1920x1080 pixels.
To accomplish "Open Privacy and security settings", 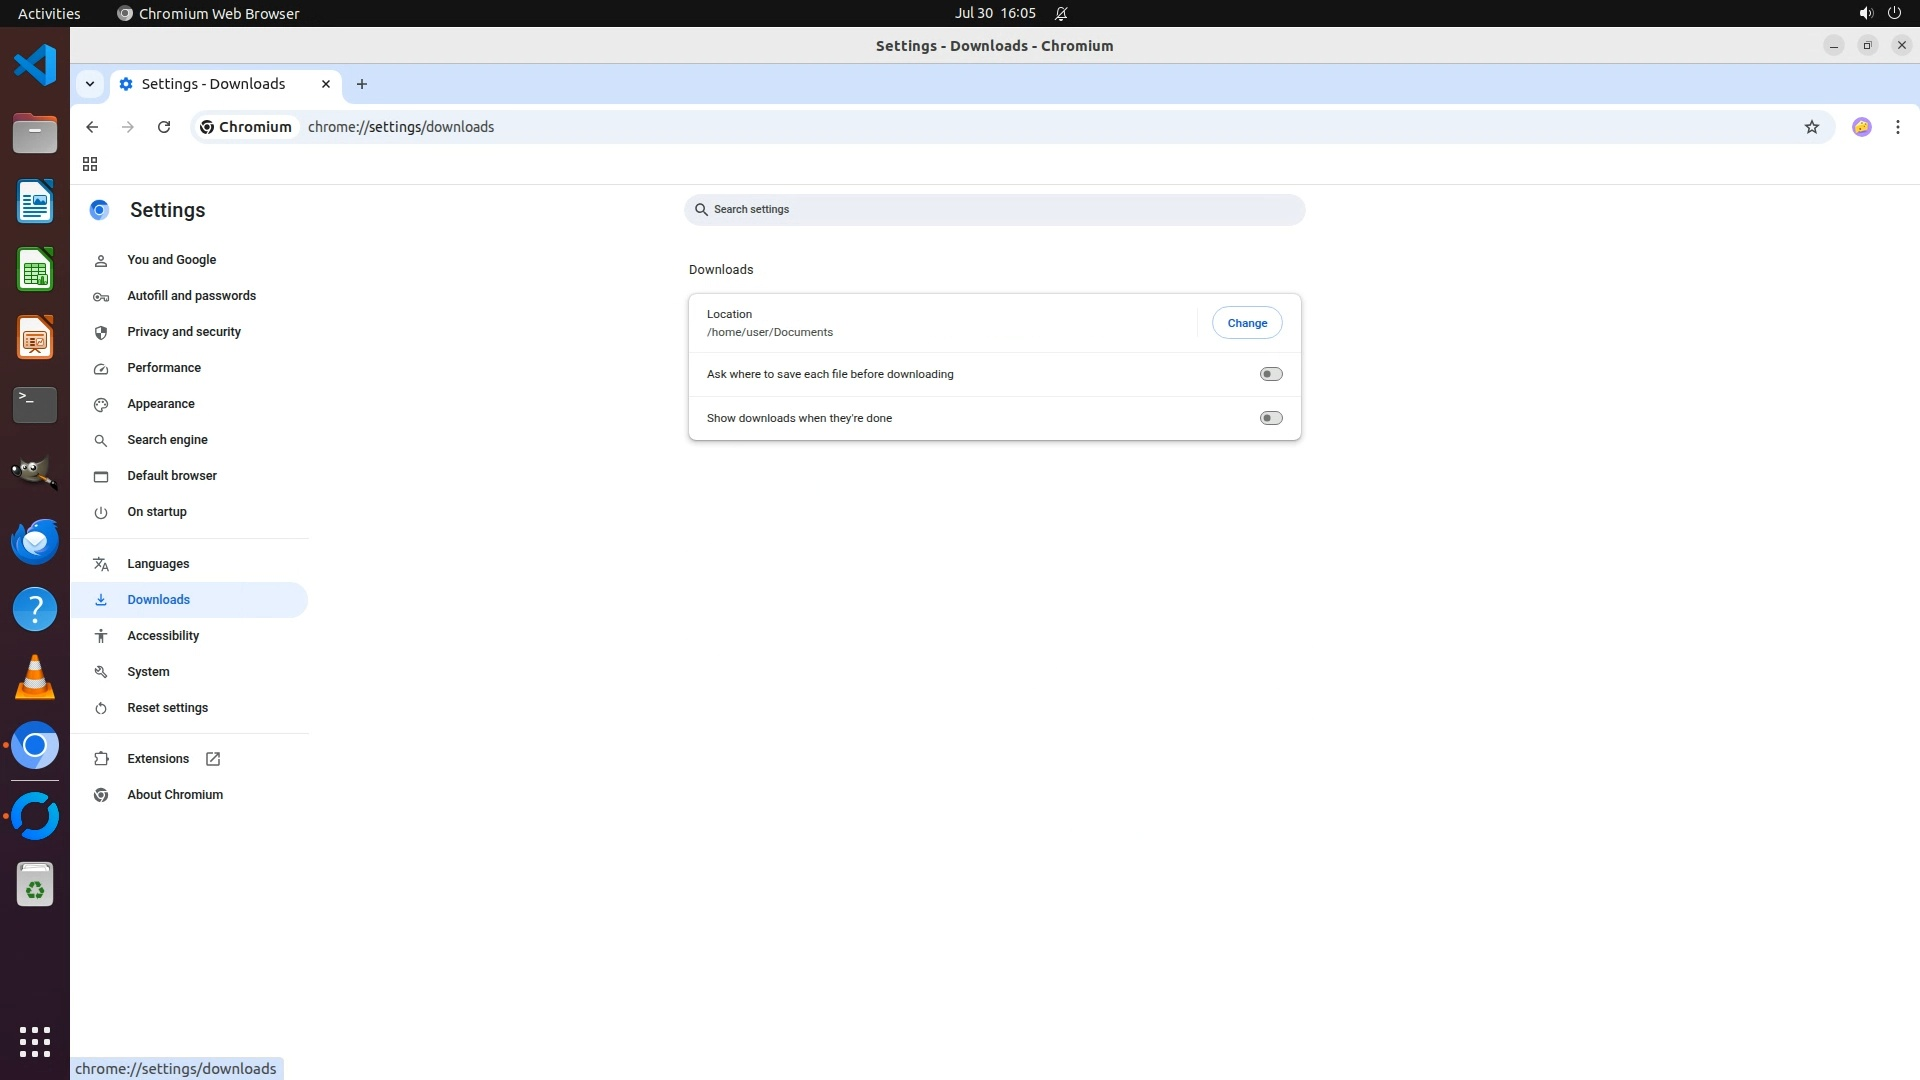I will pyautogui.click(x=184, y=332).
